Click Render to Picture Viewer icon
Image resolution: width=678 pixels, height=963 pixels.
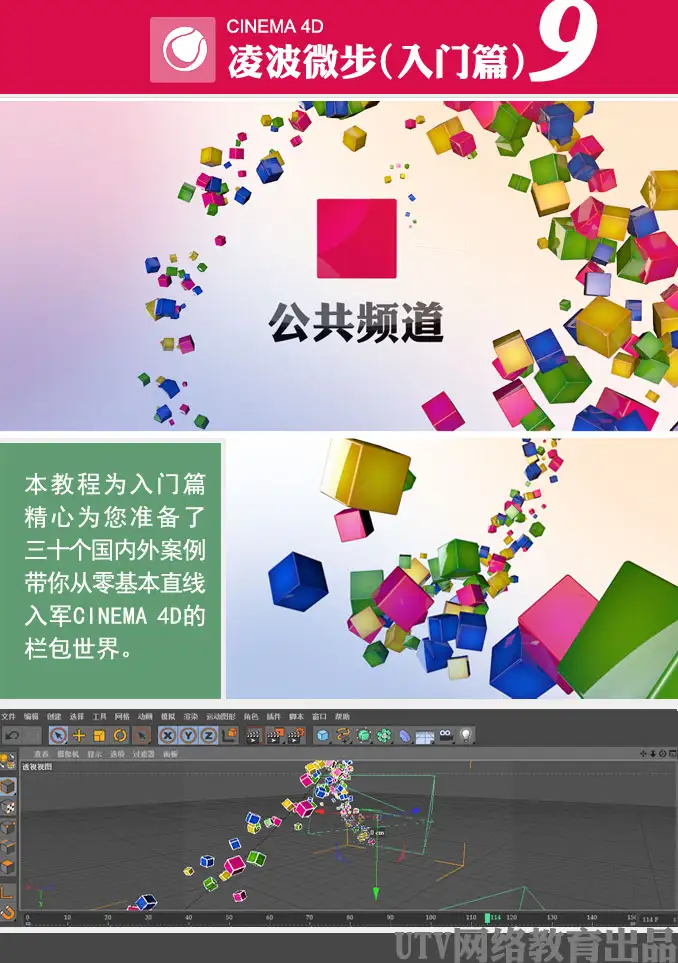275,735
